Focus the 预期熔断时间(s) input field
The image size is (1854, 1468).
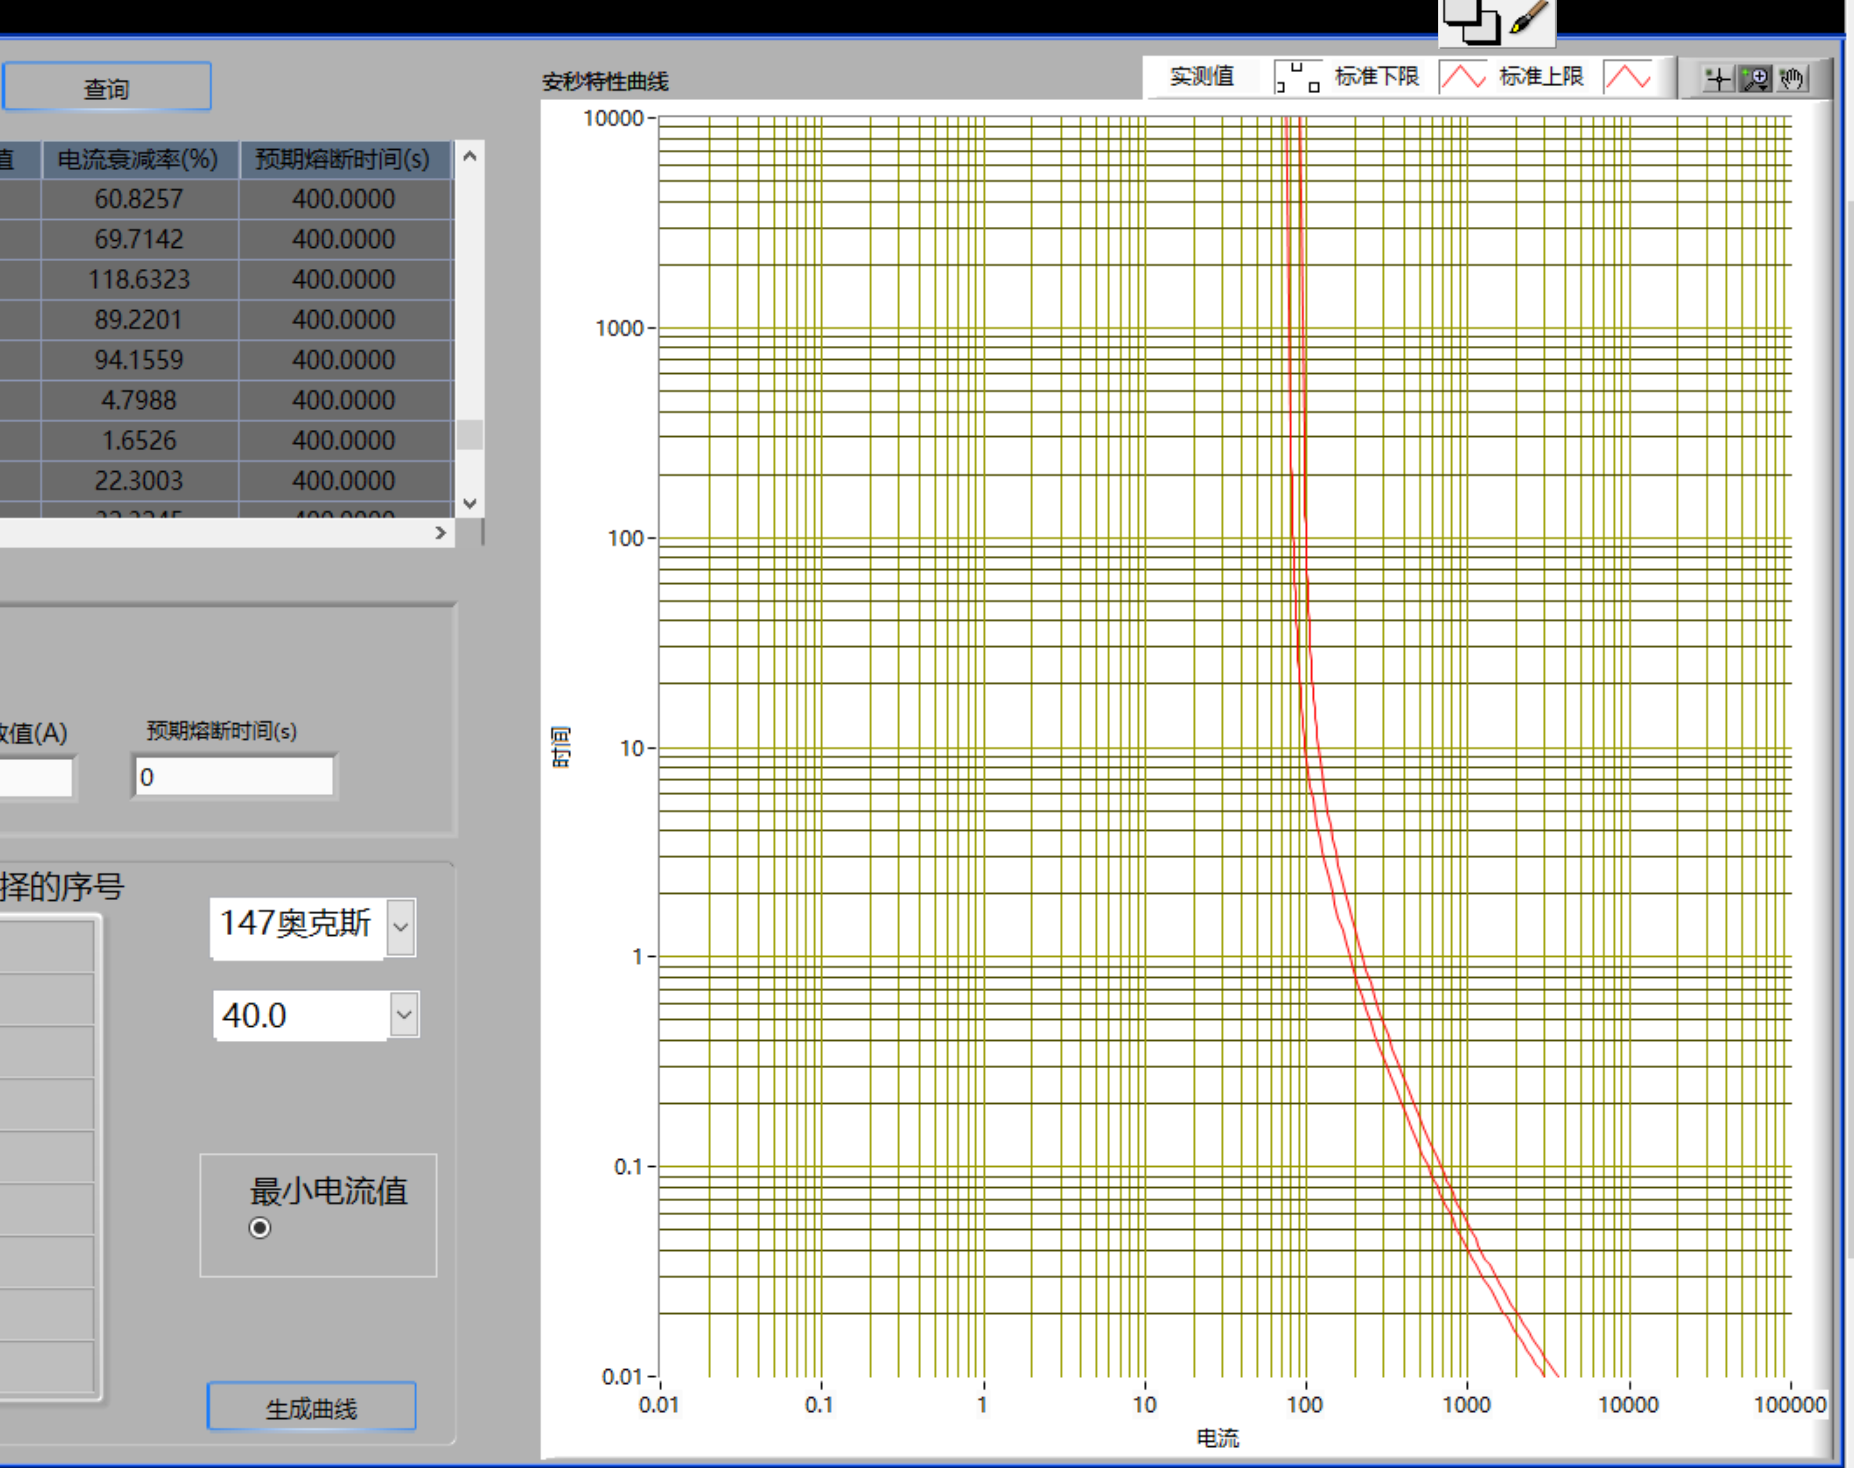coord(234,777)
